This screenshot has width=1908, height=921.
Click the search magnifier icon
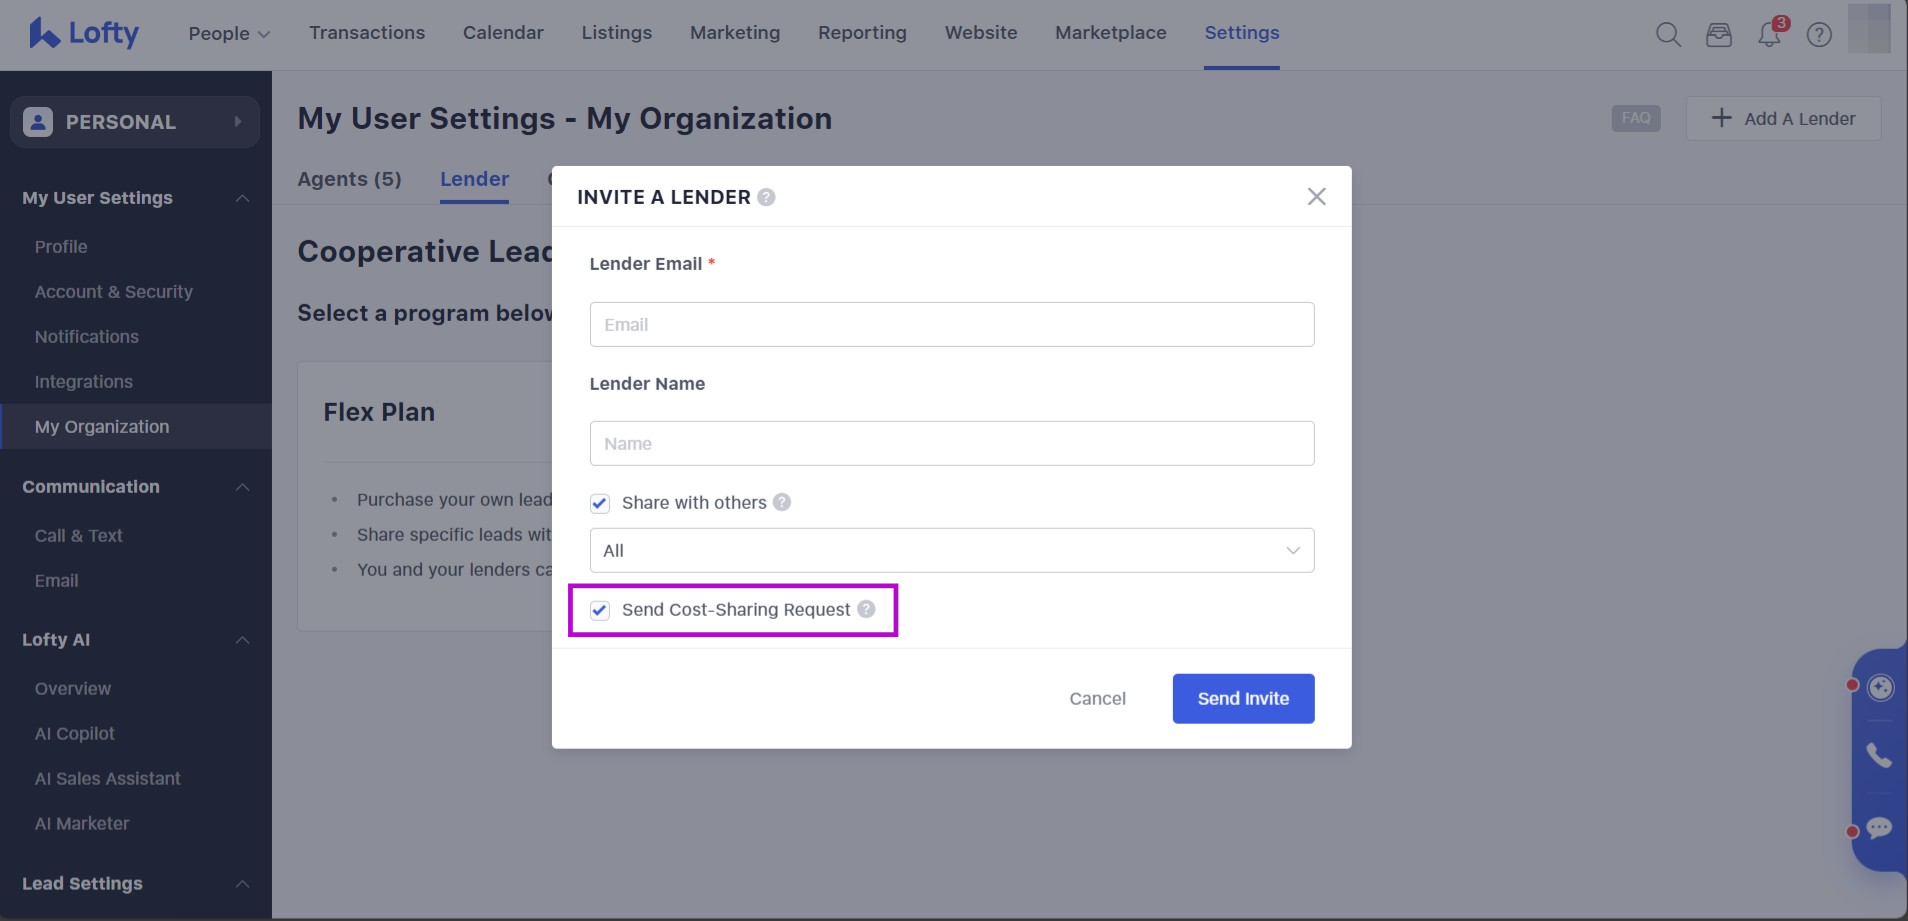pos(1667,35)
